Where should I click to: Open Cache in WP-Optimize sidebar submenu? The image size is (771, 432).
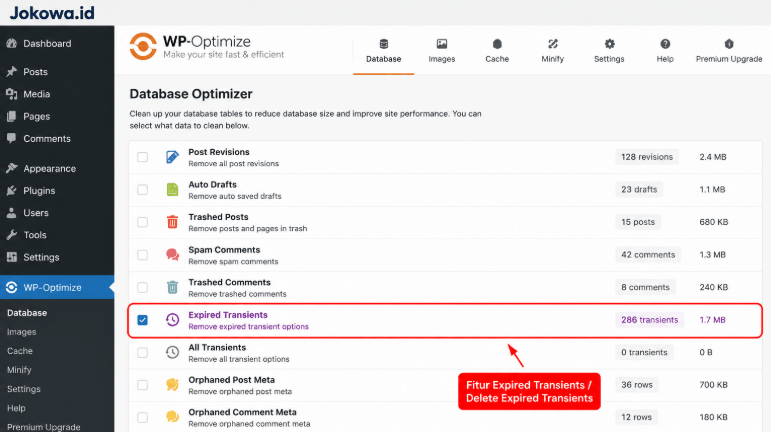click(x=20, y=351)
